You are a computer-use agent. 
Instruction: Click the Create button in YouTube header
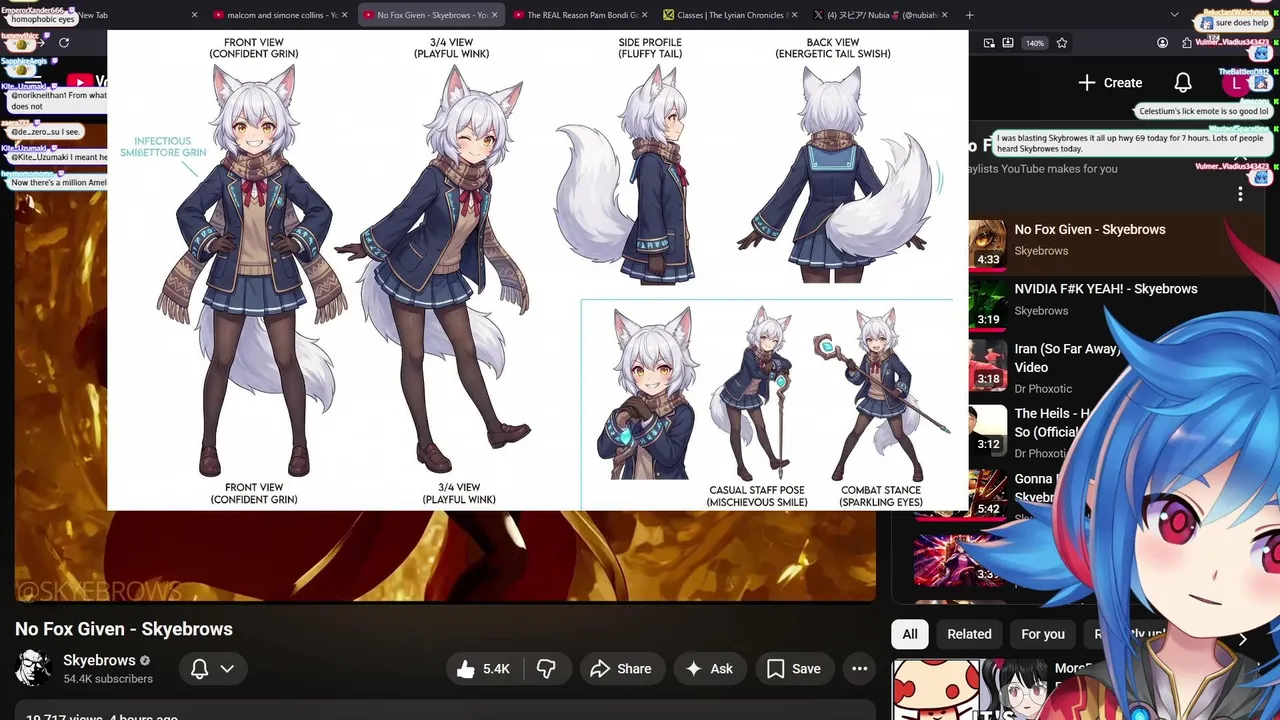[1110, 83]
